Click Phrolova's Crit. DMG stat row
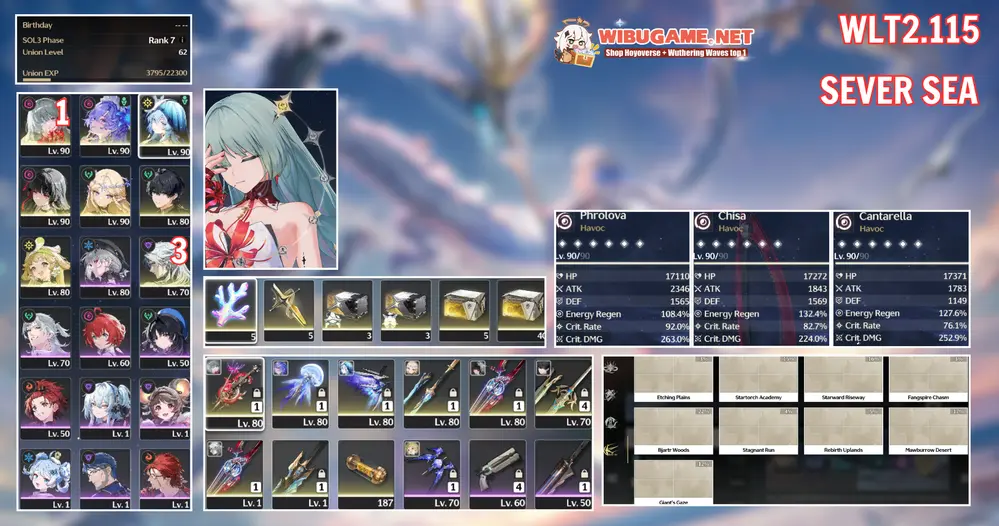 click(622, 339)
